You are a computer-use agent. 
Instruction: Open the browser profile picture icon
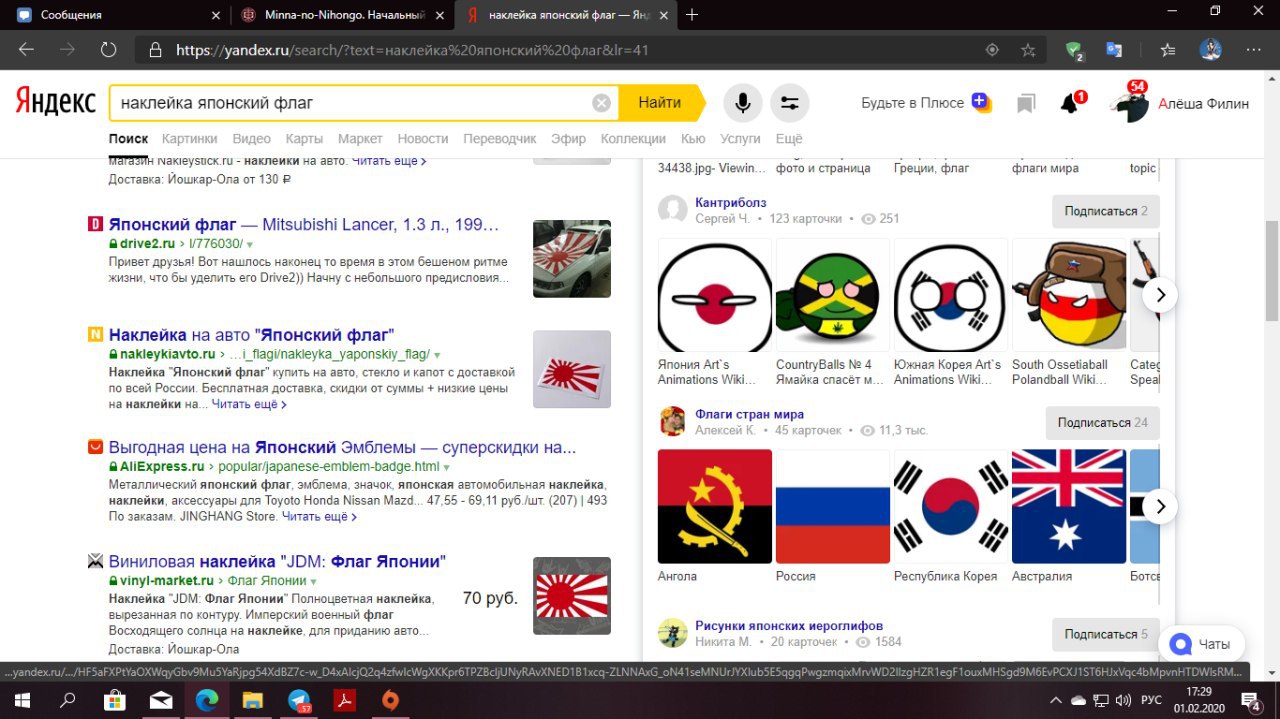click(x=1210, y=49)
